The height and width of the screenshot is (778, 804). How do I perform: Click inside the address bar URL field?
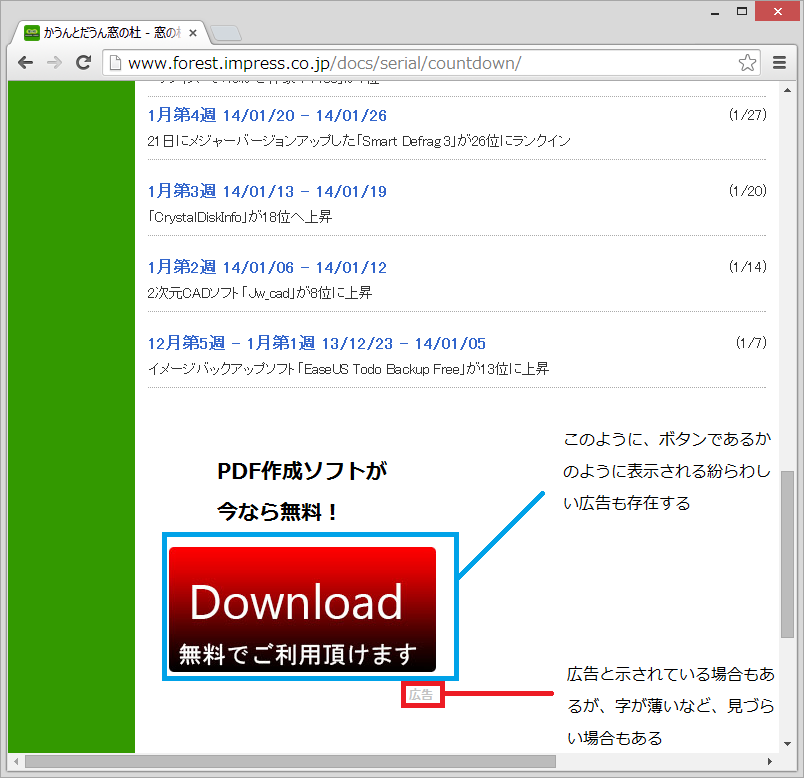(400, 62)
